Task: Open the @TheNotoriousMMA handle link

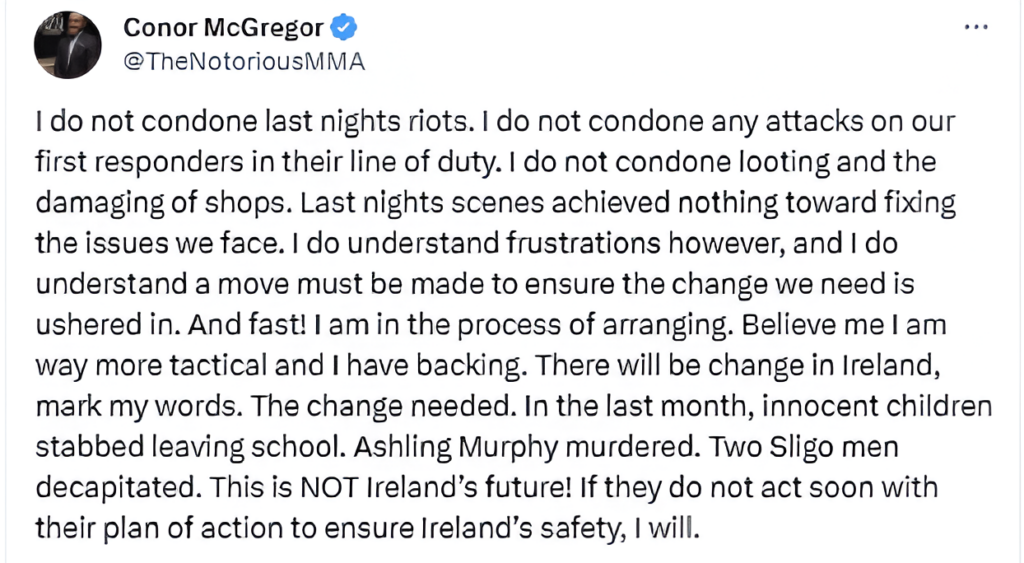Action: 243,61
